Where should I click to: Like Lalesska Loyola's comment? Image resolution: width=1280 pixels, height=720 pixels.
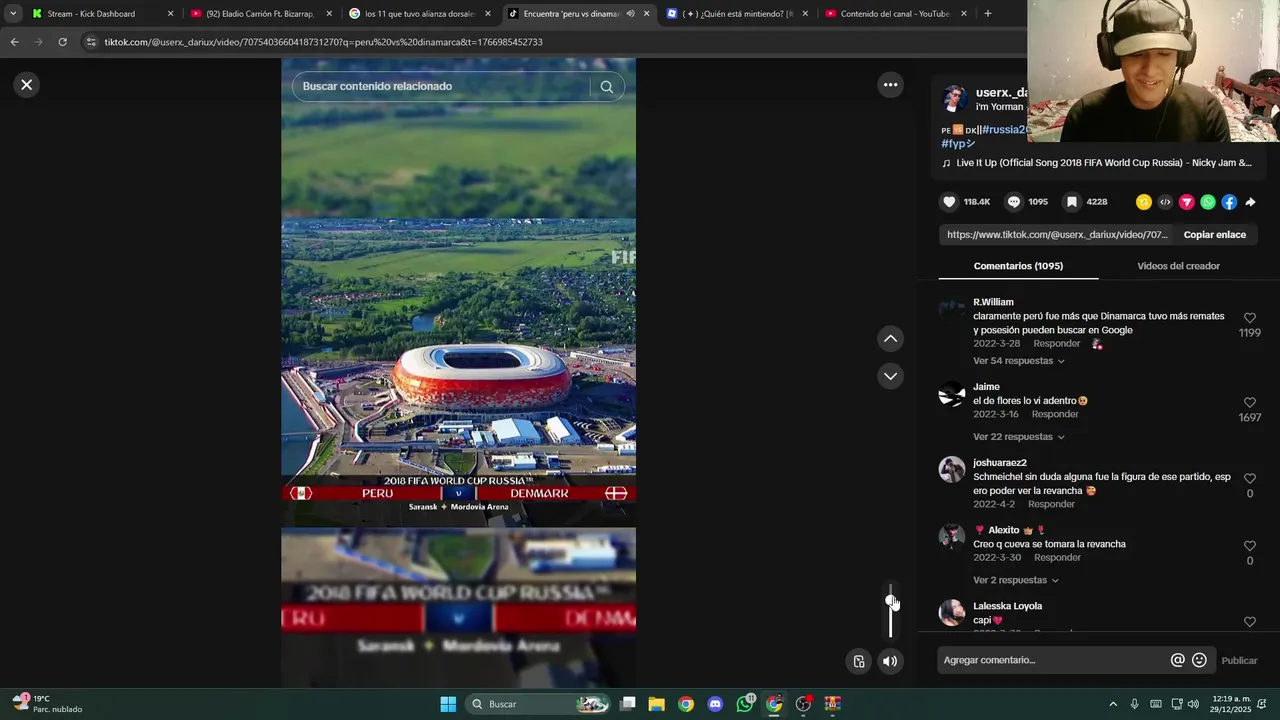click(x=1250, y=622)
